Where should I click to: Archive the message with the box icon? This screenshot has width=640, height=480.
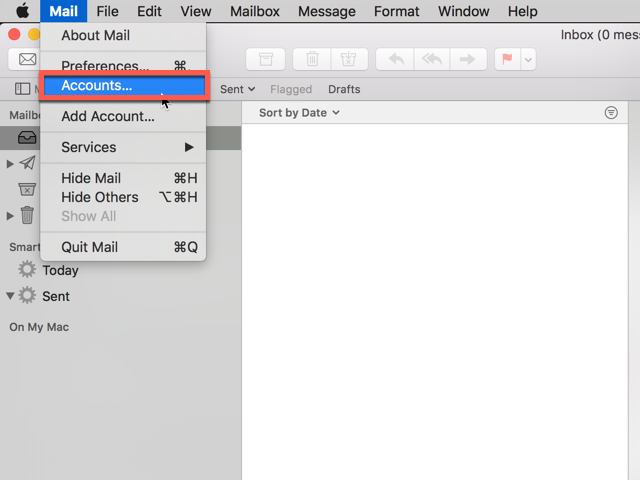click(x=266, y=60)
